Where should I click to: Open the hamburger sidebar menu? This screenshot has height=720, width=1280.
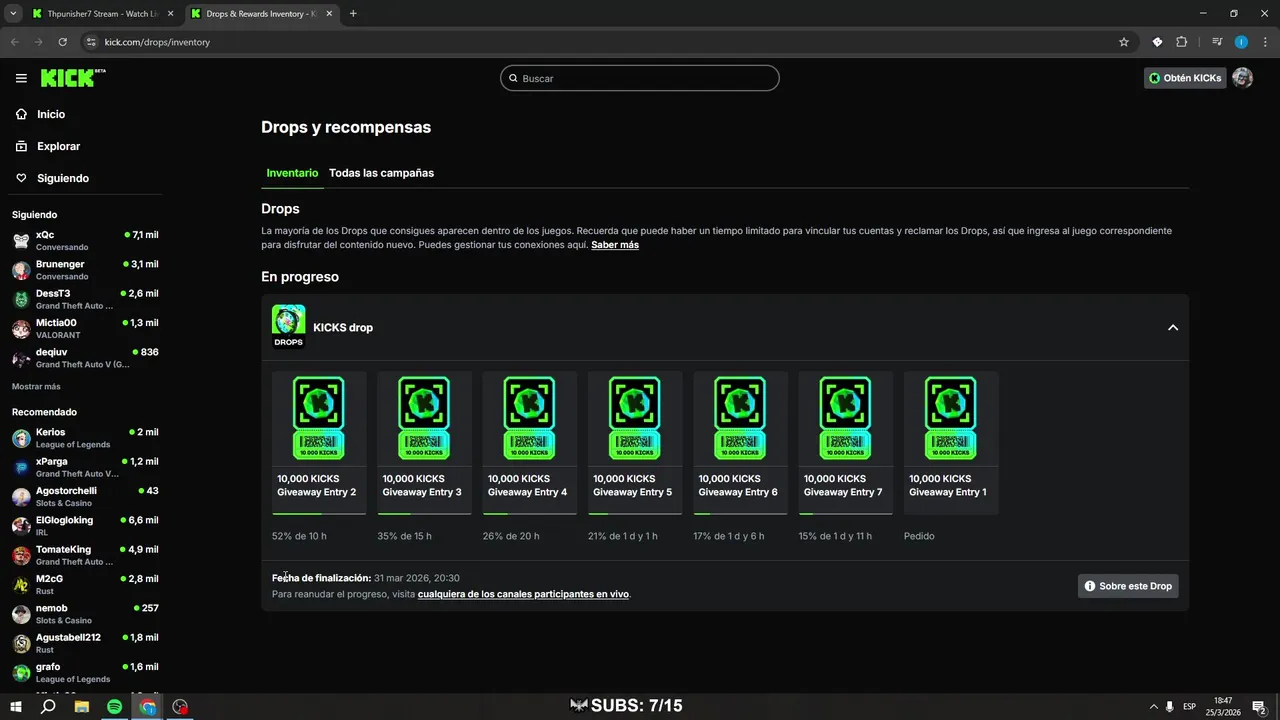(x=21, y=78)
